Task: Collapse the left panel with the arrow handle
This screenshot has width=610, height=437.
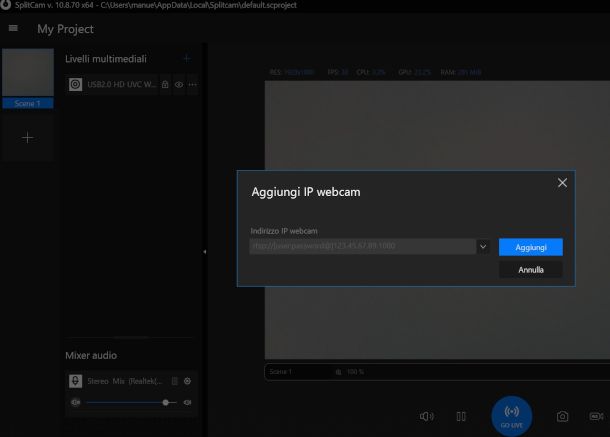Action: [205, 252]
